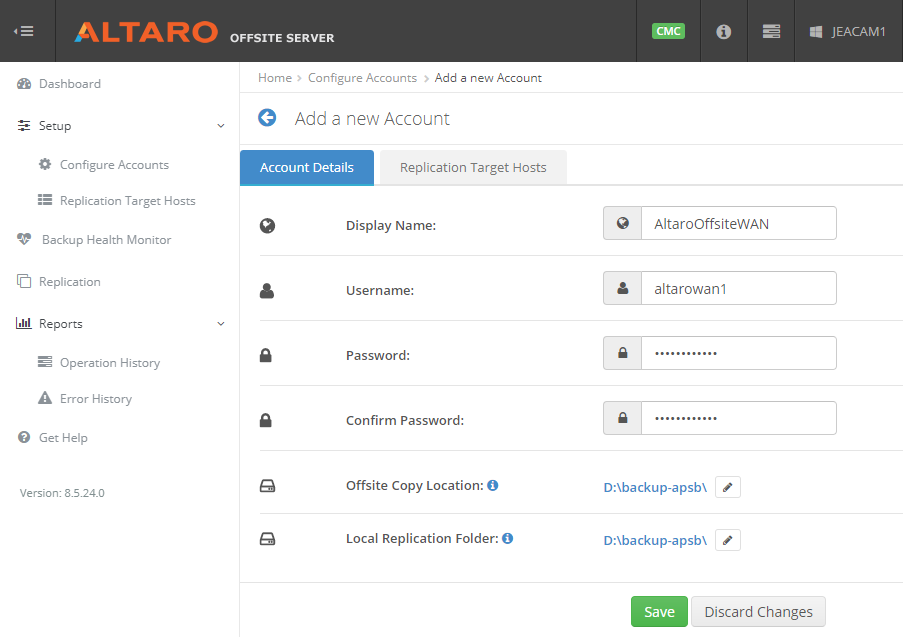This screenshot has width=903, height=637.
Task: Click the Replication Target Hosts list icon in the sidebar
Action: pyautogui.click(x=45, y=200)
